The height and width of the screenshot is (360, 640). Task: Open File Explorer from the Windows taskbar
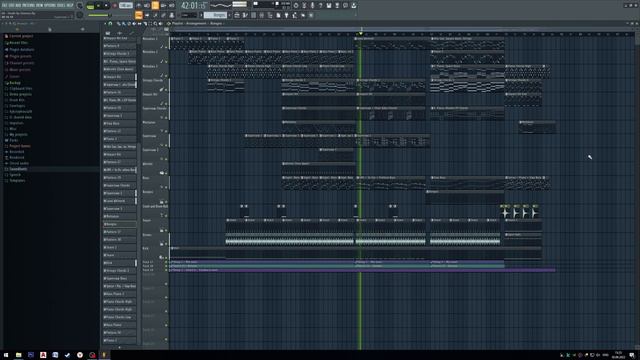(x=18, y=355)
